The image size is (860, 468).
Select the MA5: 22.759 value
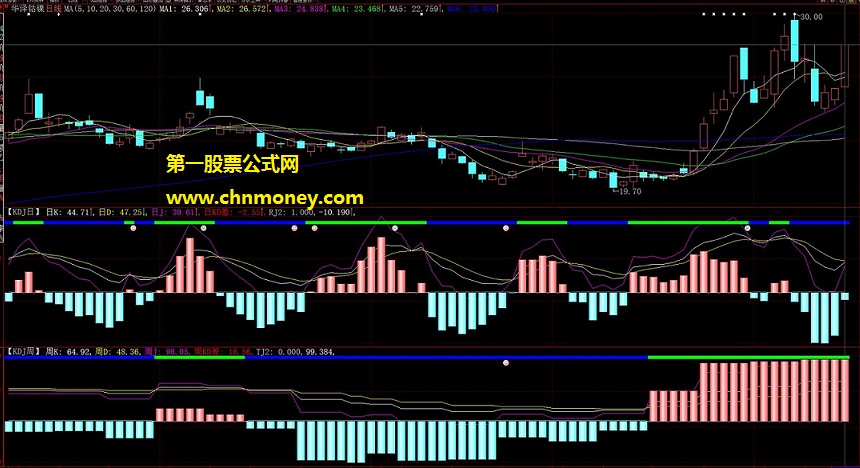click(x=414, y=9)
